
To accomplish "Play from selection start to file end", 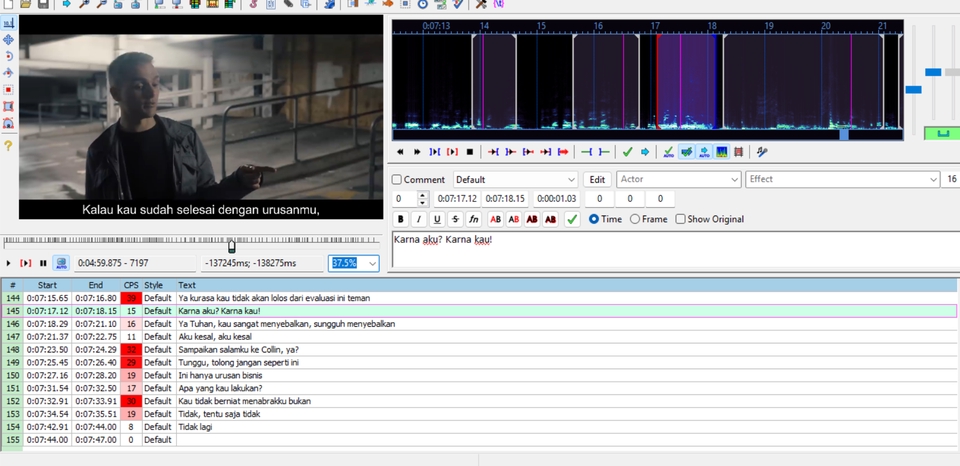I will (x=563, y=152).
